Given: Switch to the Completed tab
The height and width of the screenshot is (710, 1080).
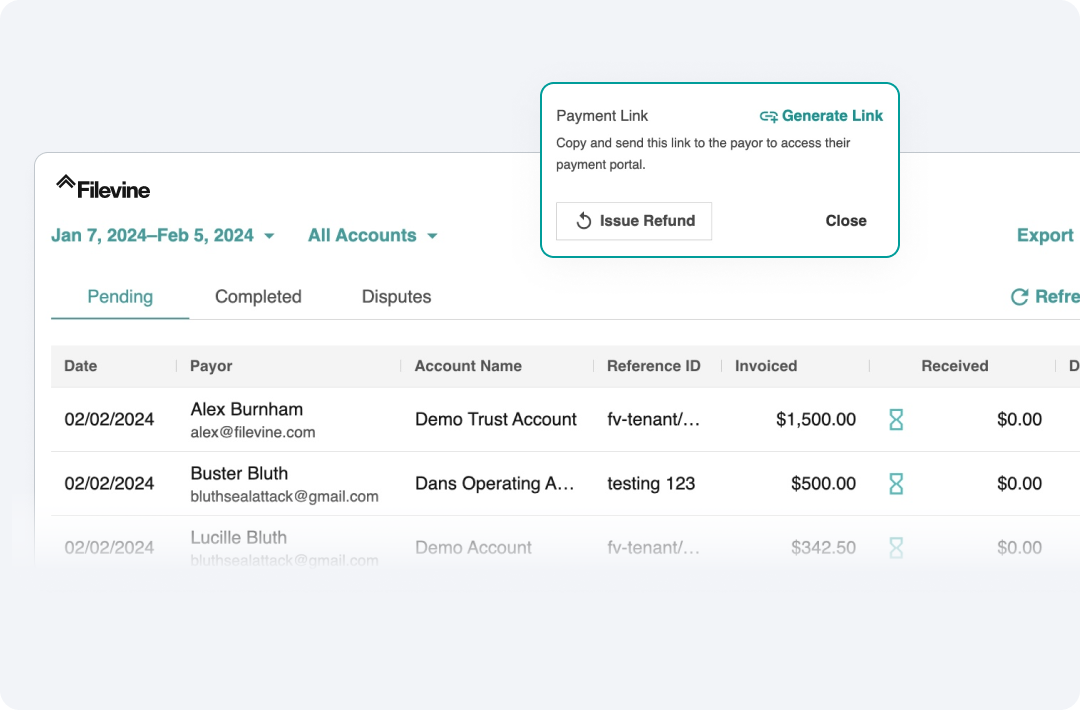Looking at the screenshot, I should (258, 297).
